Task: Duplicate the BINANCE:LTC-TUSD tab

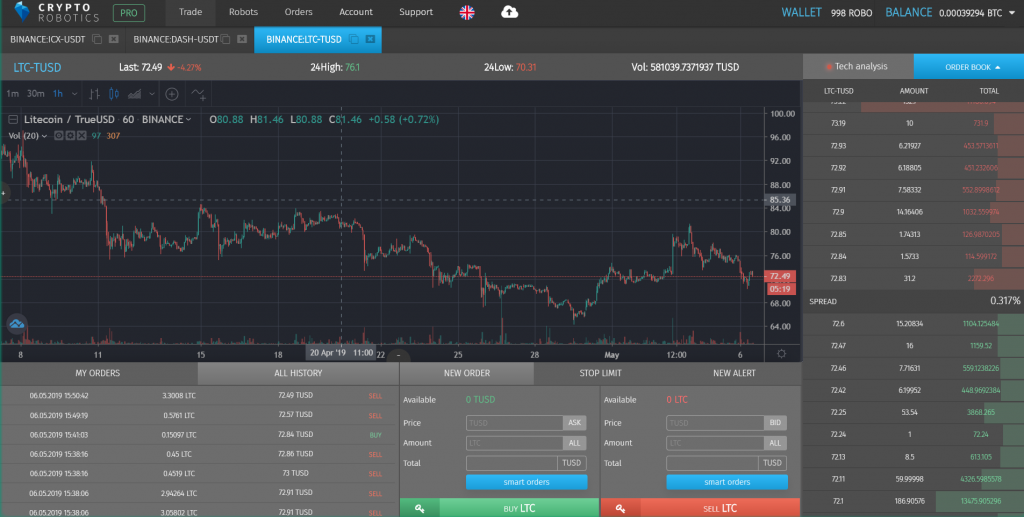Action: tap(354, 39)
